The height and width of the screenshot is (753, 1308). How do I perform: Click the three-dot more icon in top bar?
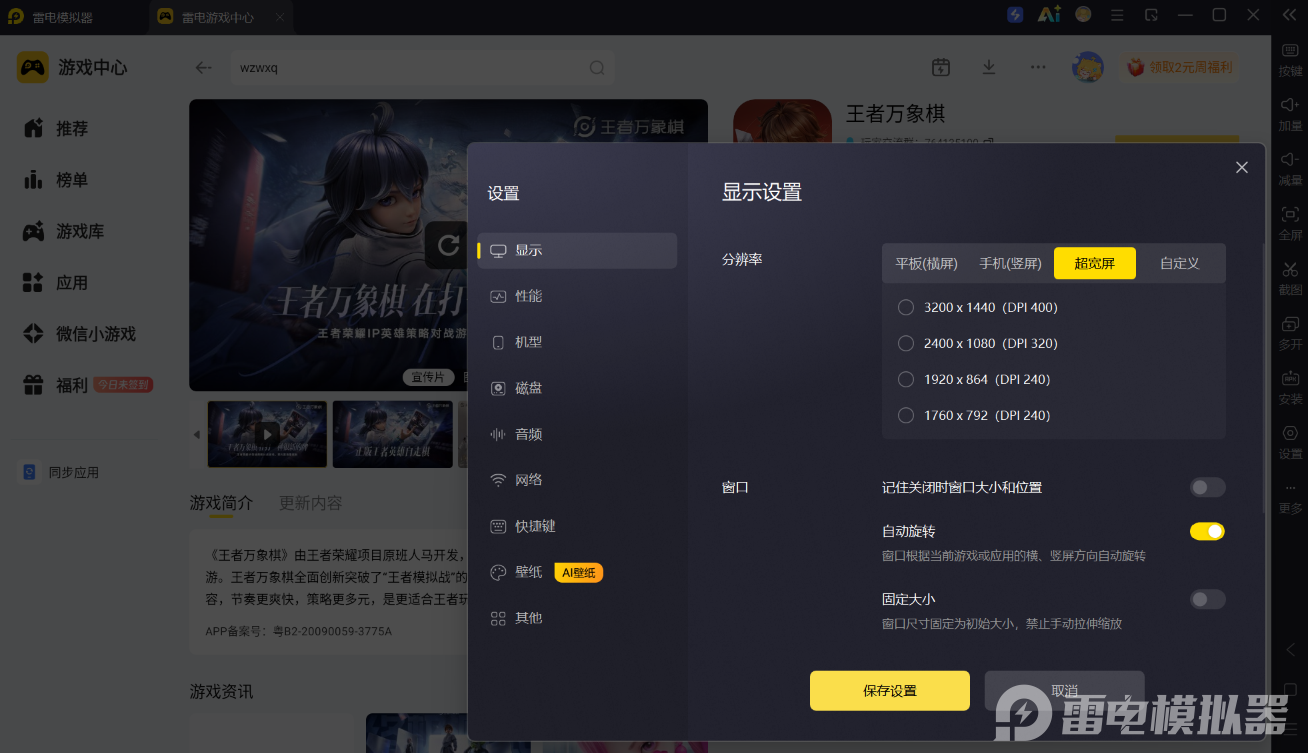[x=1038, y=67]
